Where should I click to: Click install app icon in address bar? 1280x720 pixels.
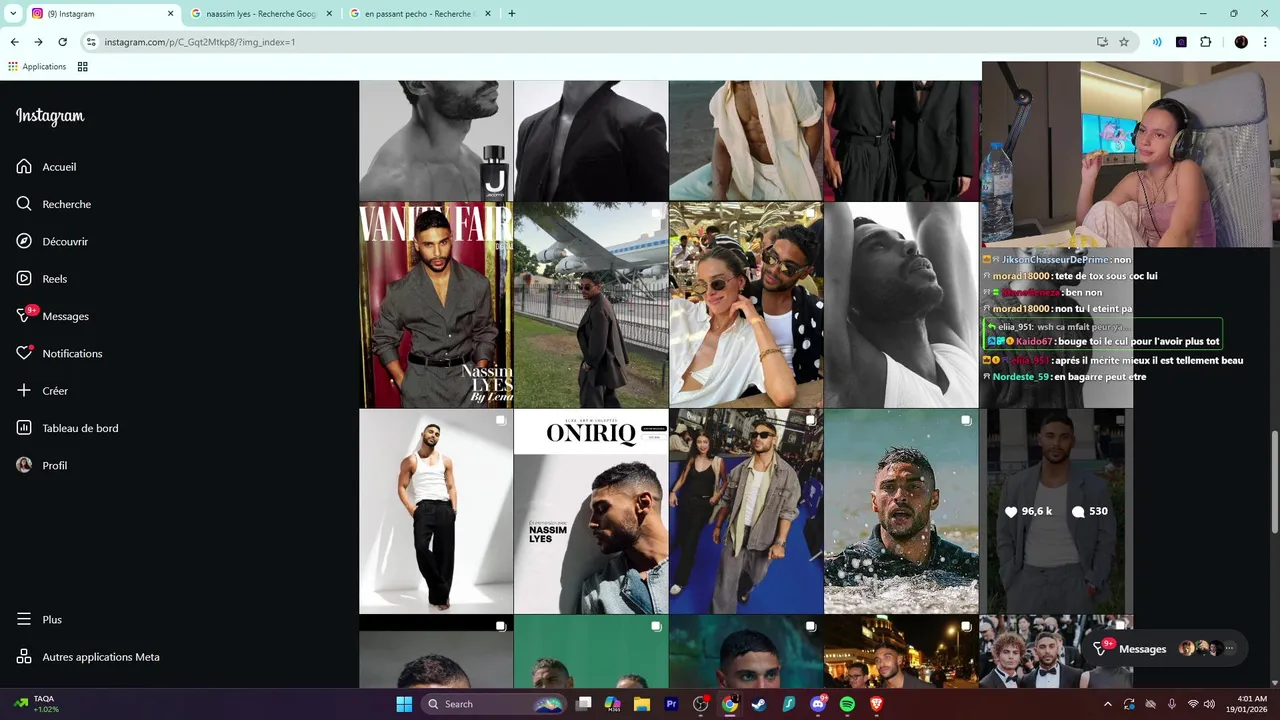[1102, 42]
